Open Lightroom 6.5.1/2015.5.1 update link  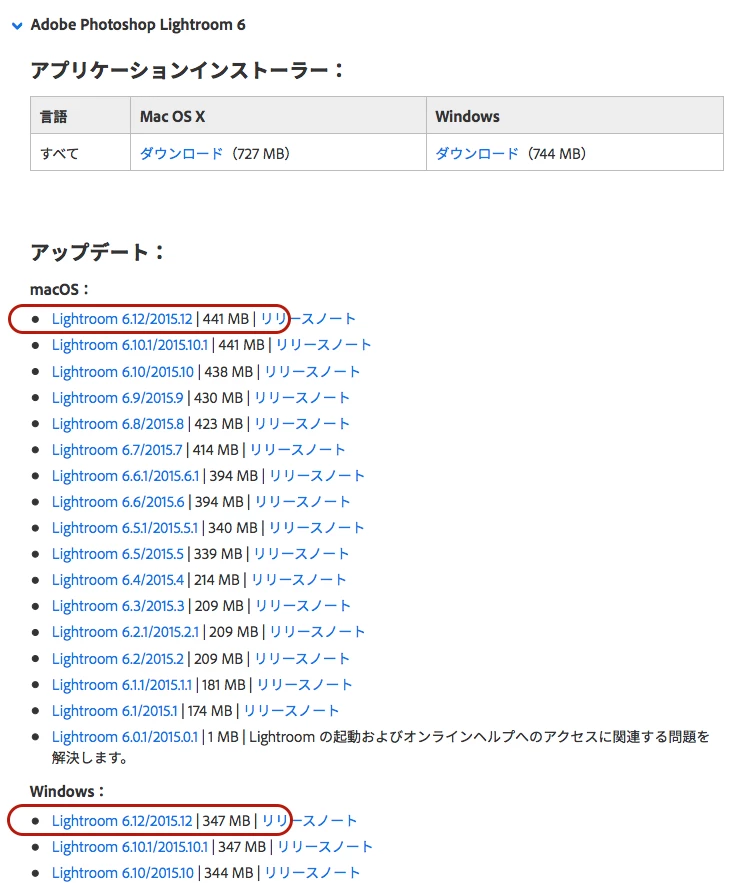125,528
